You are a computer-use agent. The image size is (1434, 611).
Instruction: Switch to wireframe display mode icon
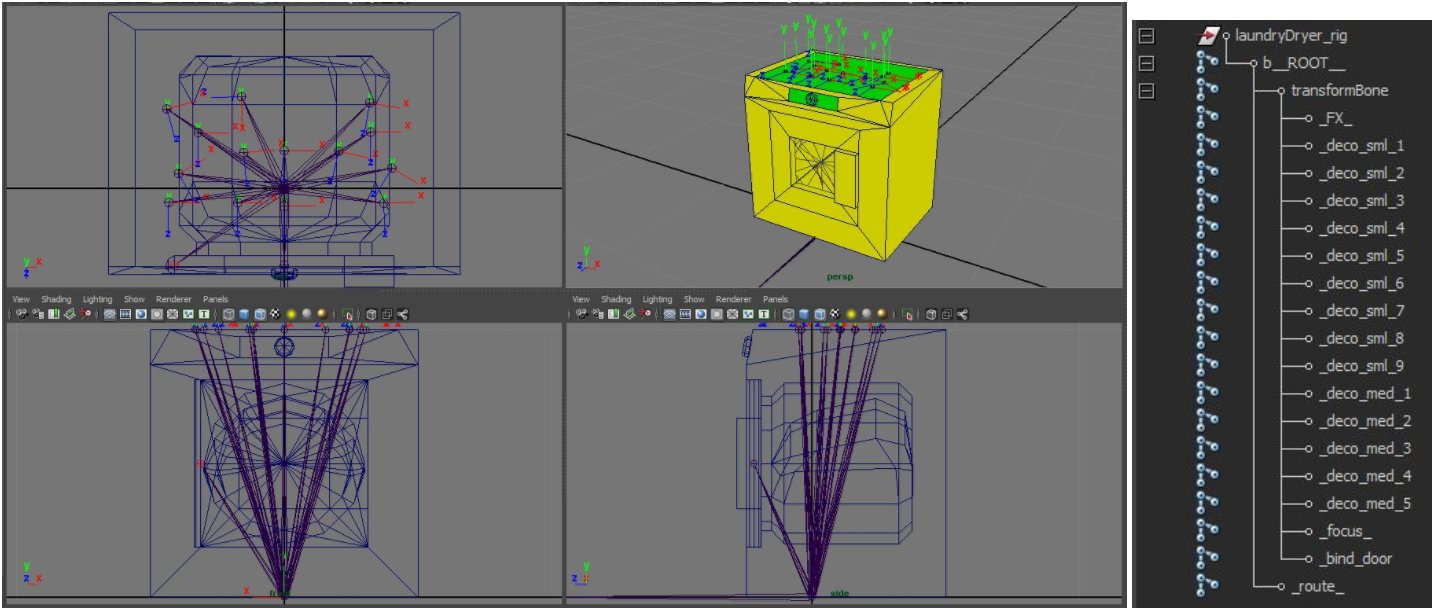(x=109, y=314)
